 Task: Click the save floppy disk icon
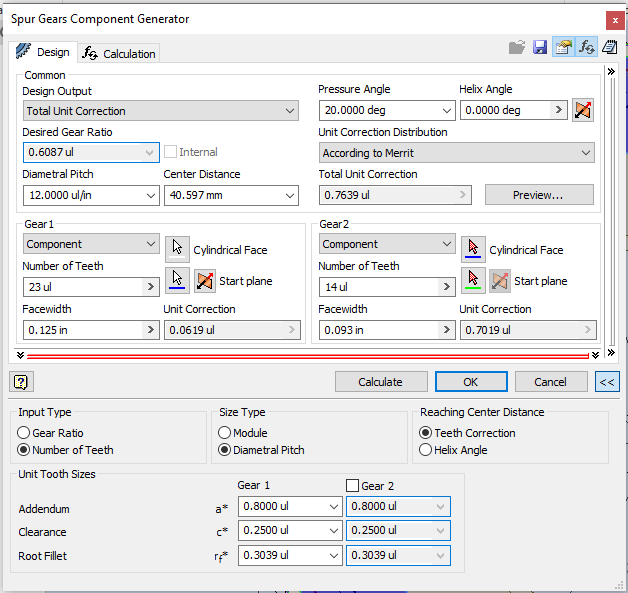[540, 48]
